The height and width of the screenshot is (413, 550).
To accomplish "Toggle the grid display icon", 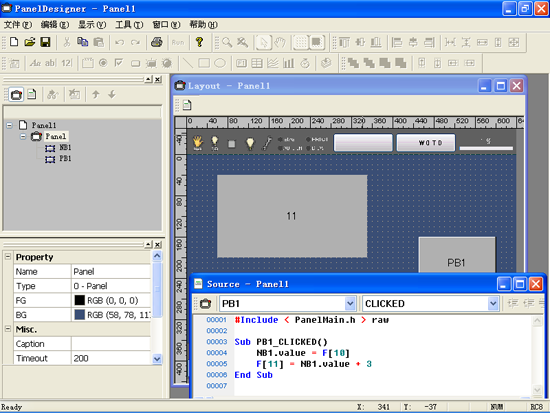I will pos(301,42).
